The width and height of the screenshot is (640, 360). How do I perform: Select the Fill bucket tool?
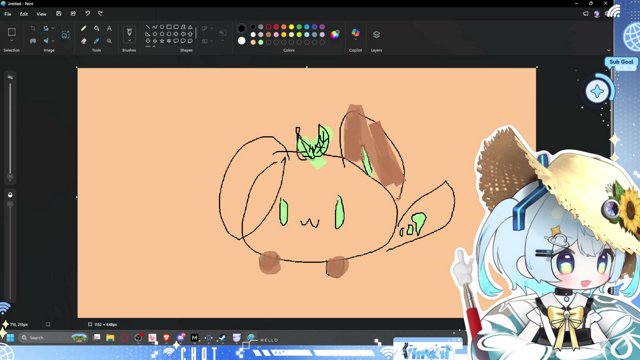(97, 28)
